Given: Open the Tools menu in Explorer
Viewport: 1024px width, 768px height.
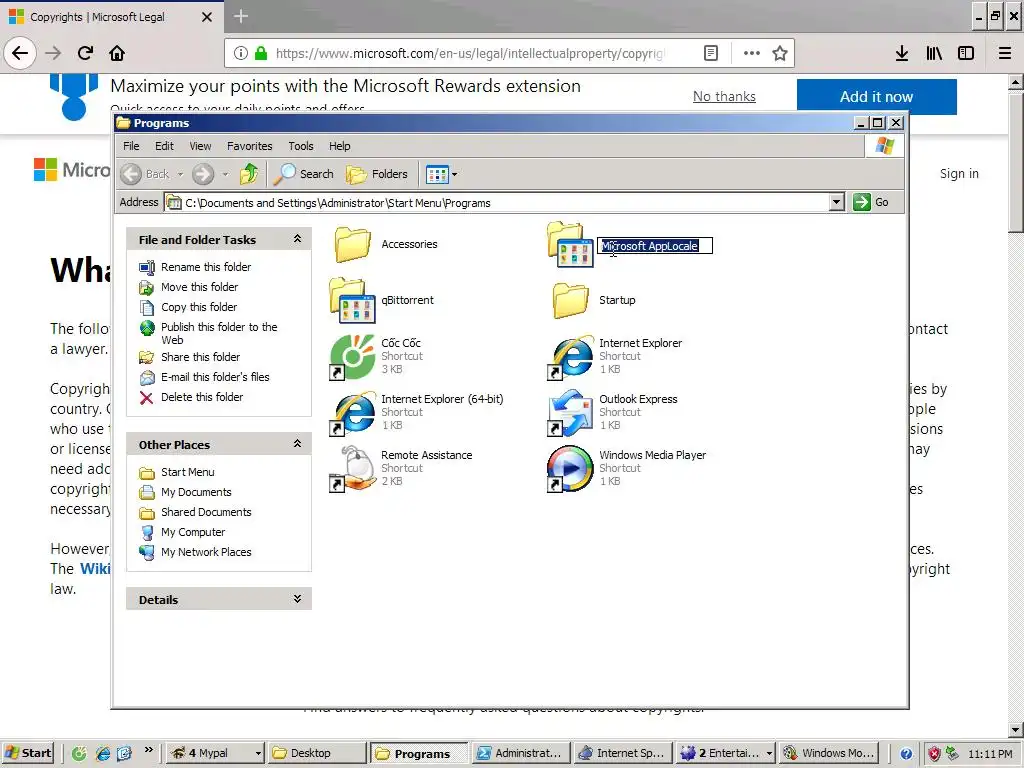Looking at the screenshot, I should [x=301, y=146].
